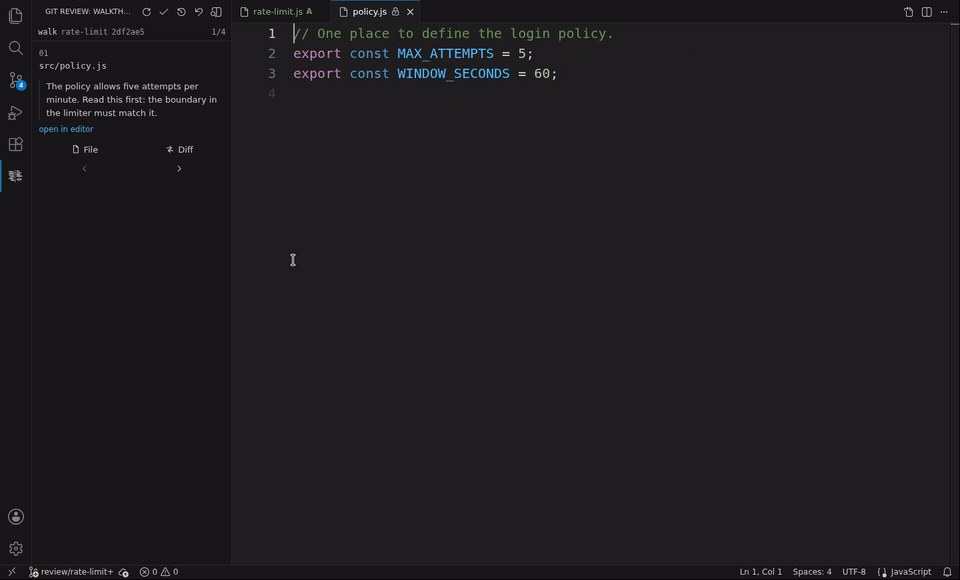Close the policy.js tab
960x580 pixels.
tap(410, 12)
